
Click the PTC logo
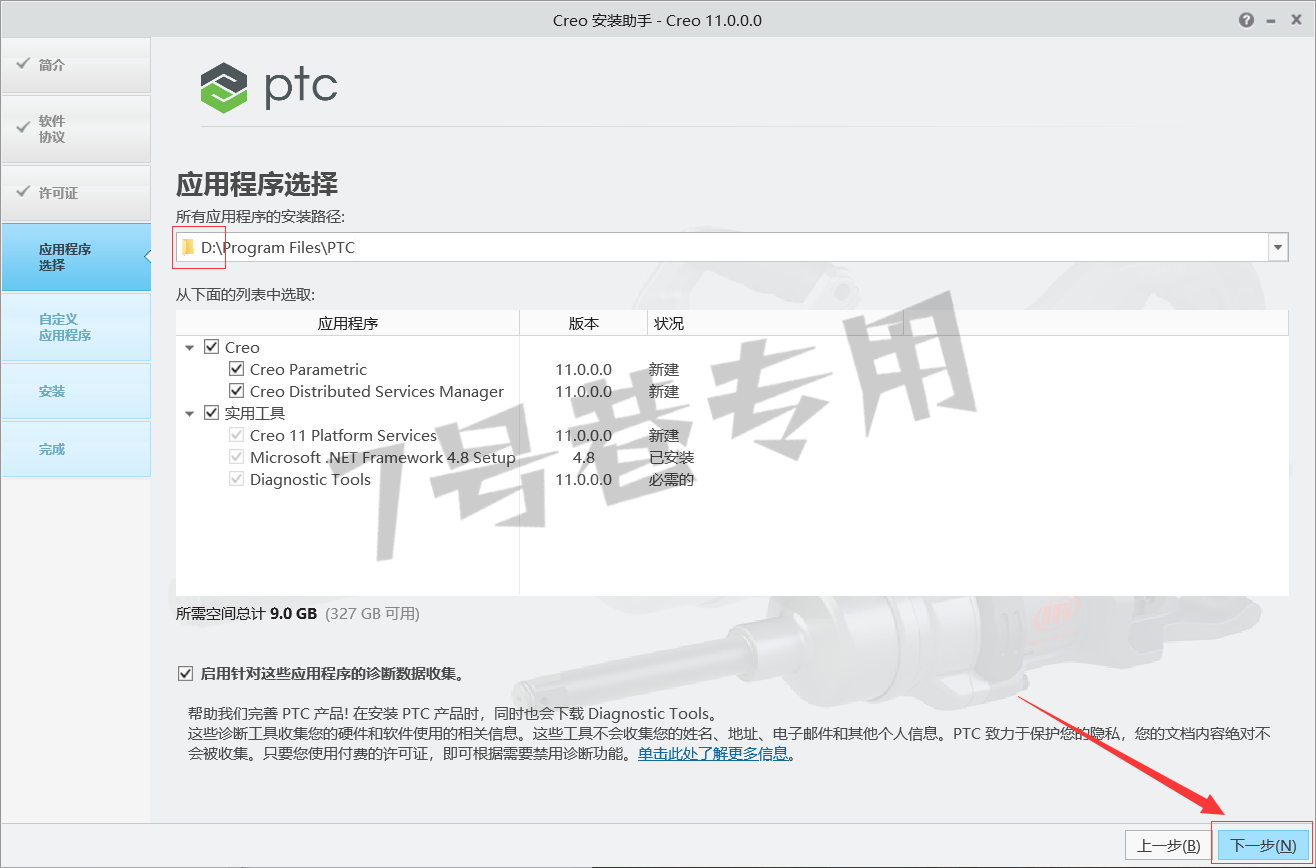tap(268, 87)
